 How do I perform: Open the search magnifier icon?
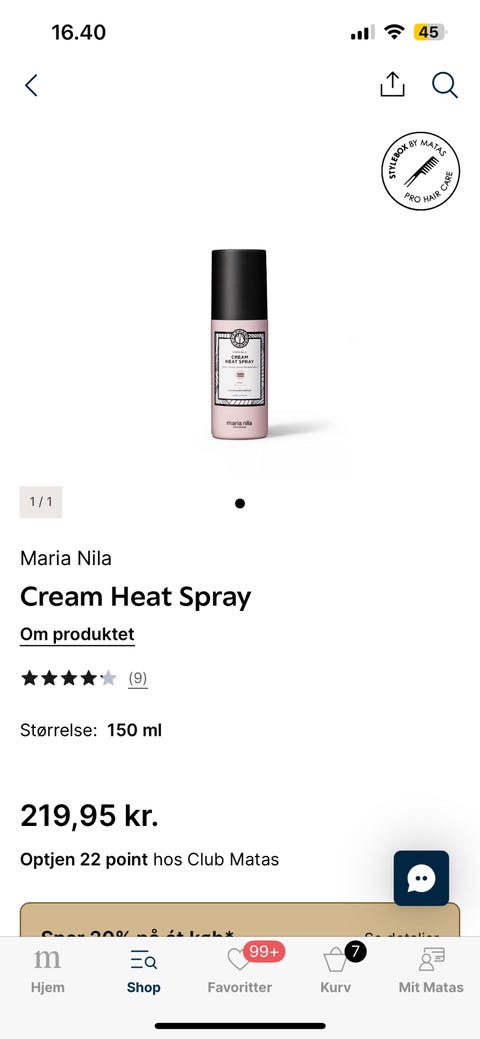pyautogui.click(x=444, y=85)
